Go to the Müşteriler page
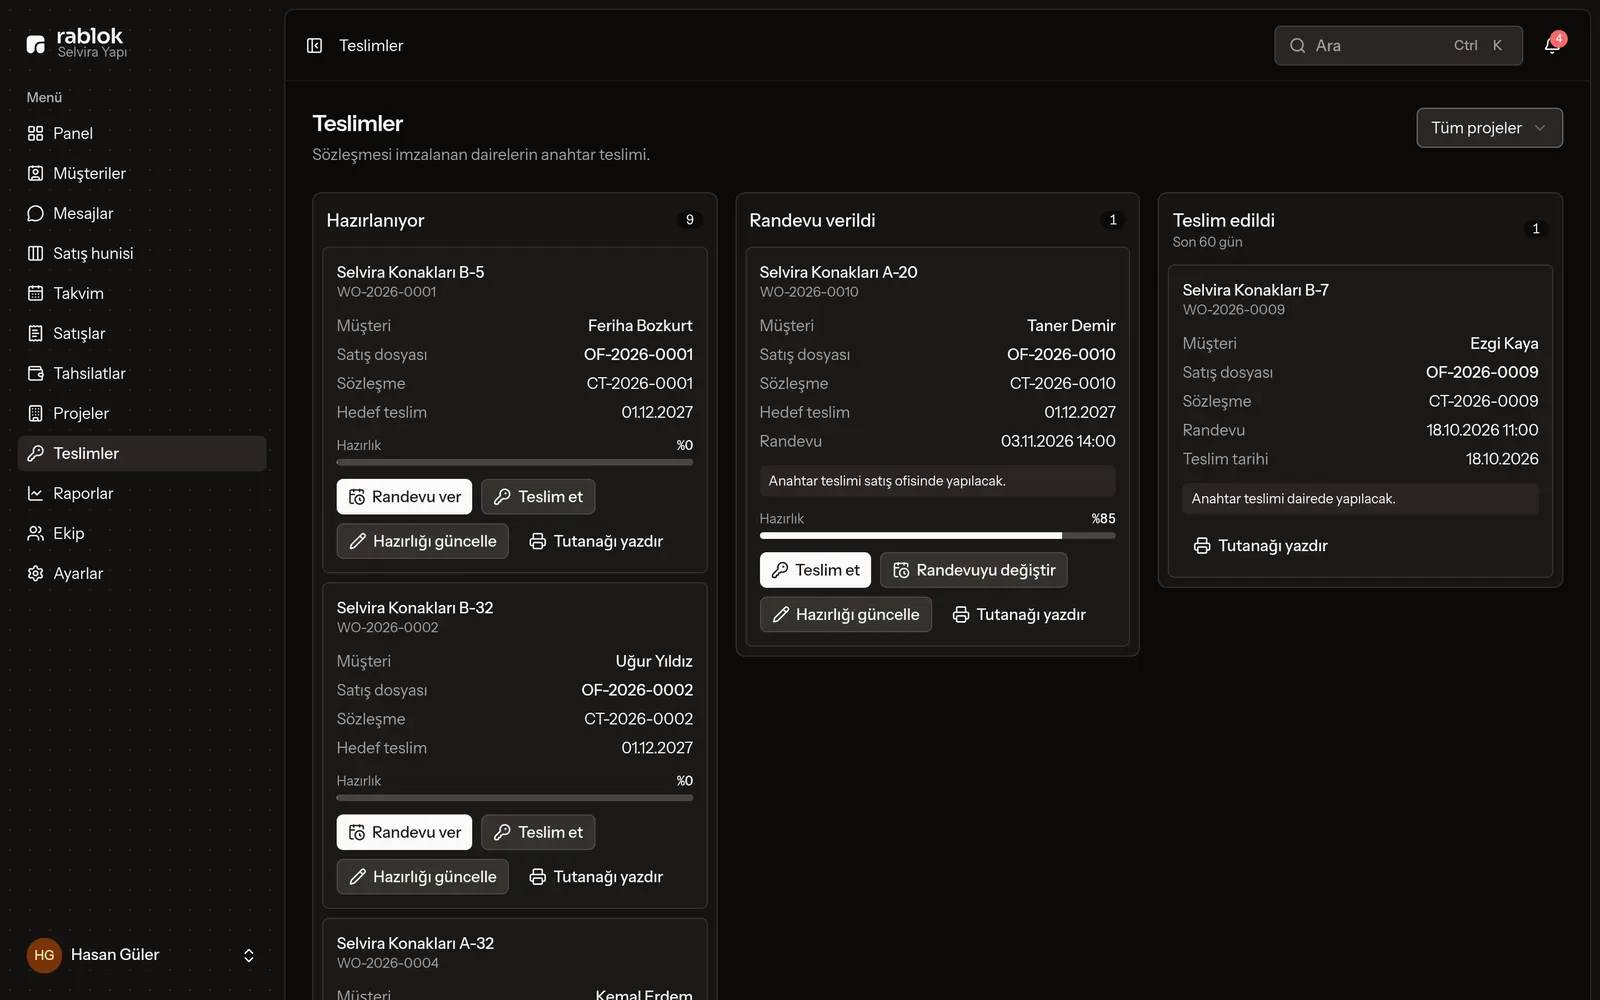 click(142, 174)
